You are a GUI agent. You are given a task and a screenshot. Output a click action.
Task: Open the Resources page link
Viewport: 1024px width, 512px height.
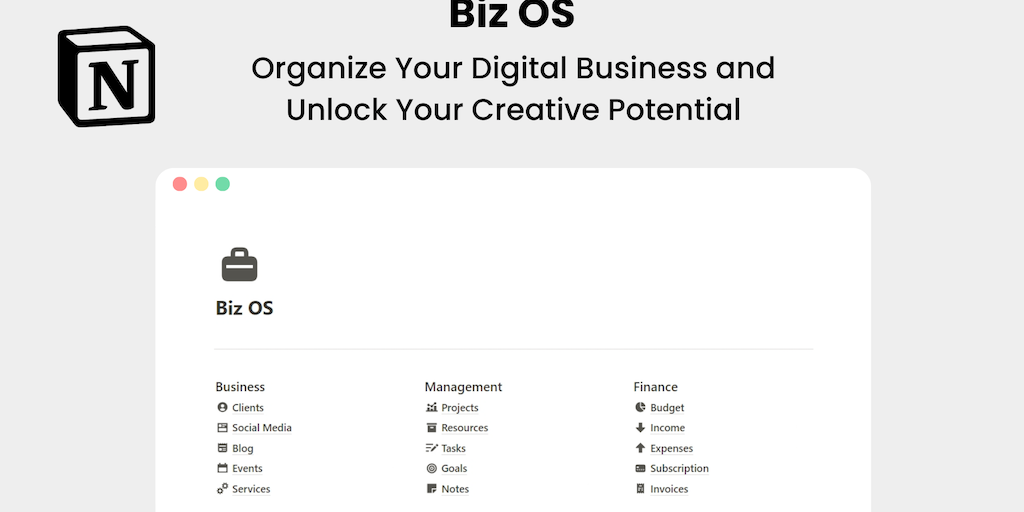[465, 428]
